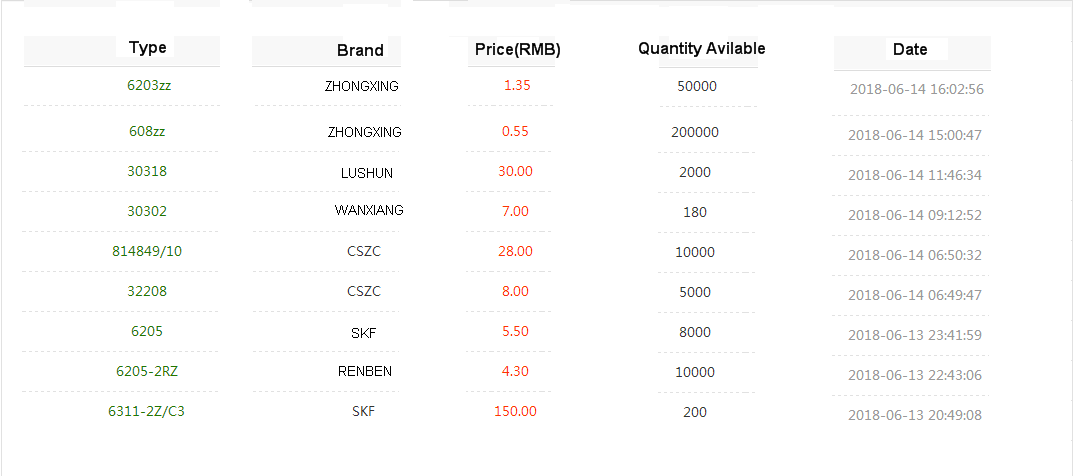Open the 6205 bearing listing
Viewport: 1075px width, 476px height.
[147, 331]
